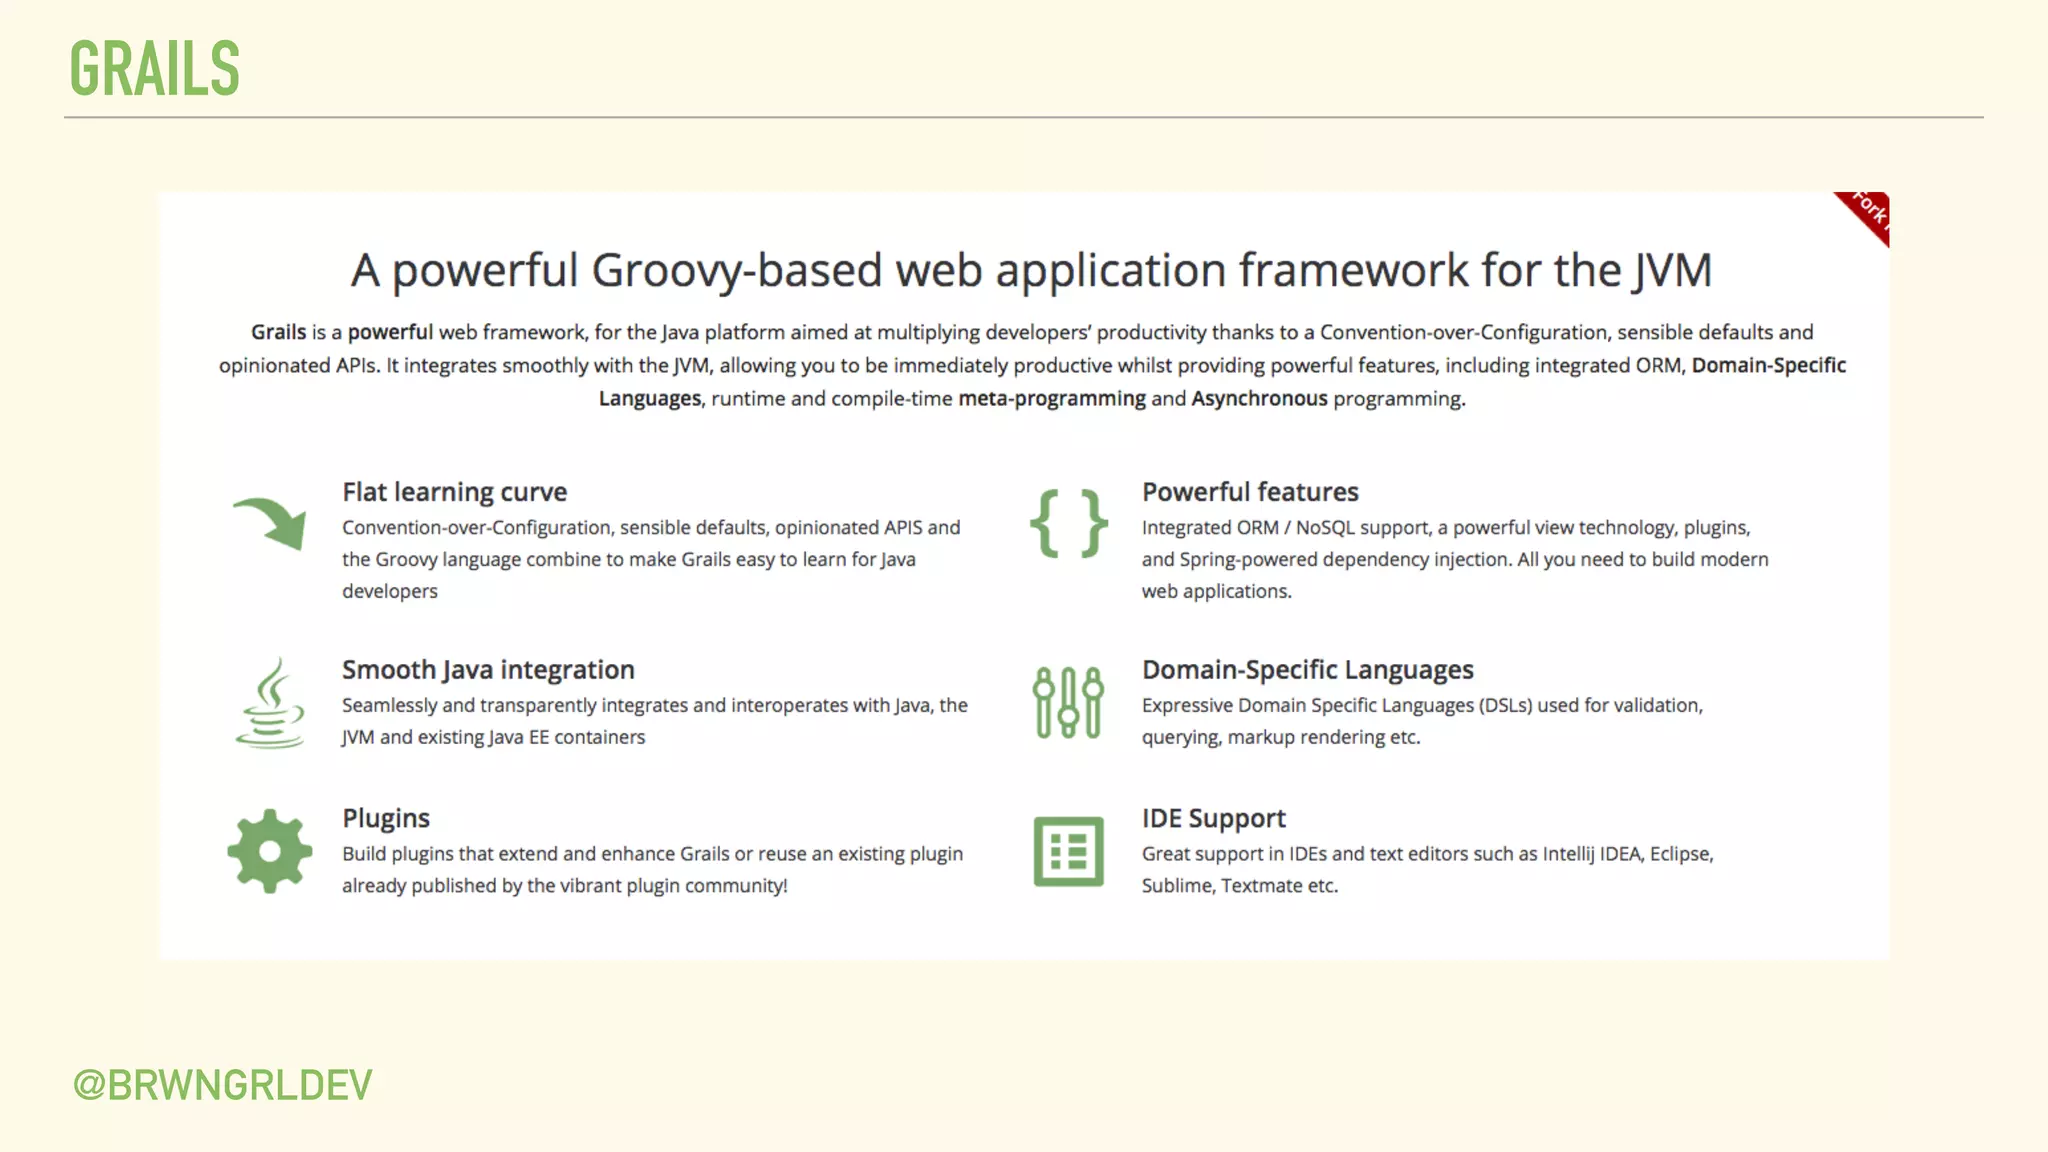Click the @BRWNGRLDEV handle text

(x=222, y=1085)
